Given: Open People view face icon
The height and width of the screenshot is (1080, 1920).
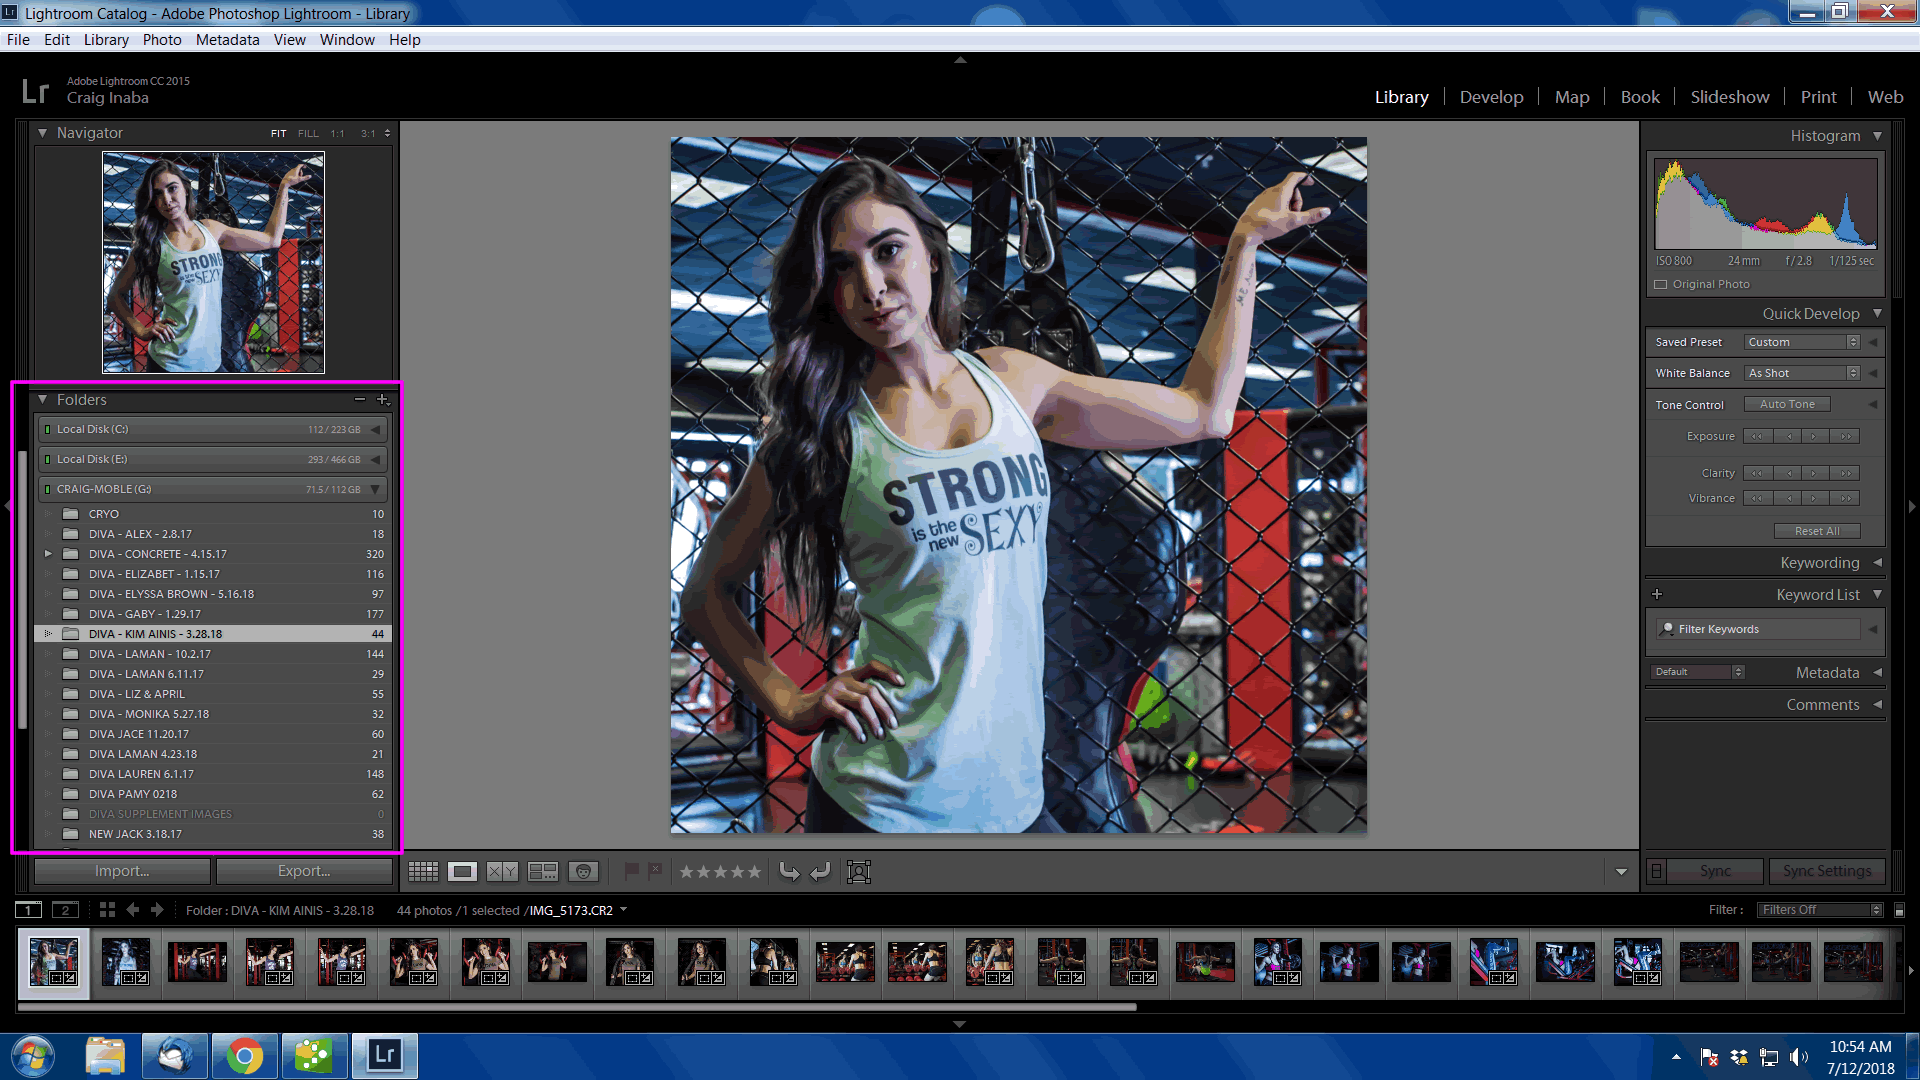Looking at the screenshot, I should tap(583, 872).
